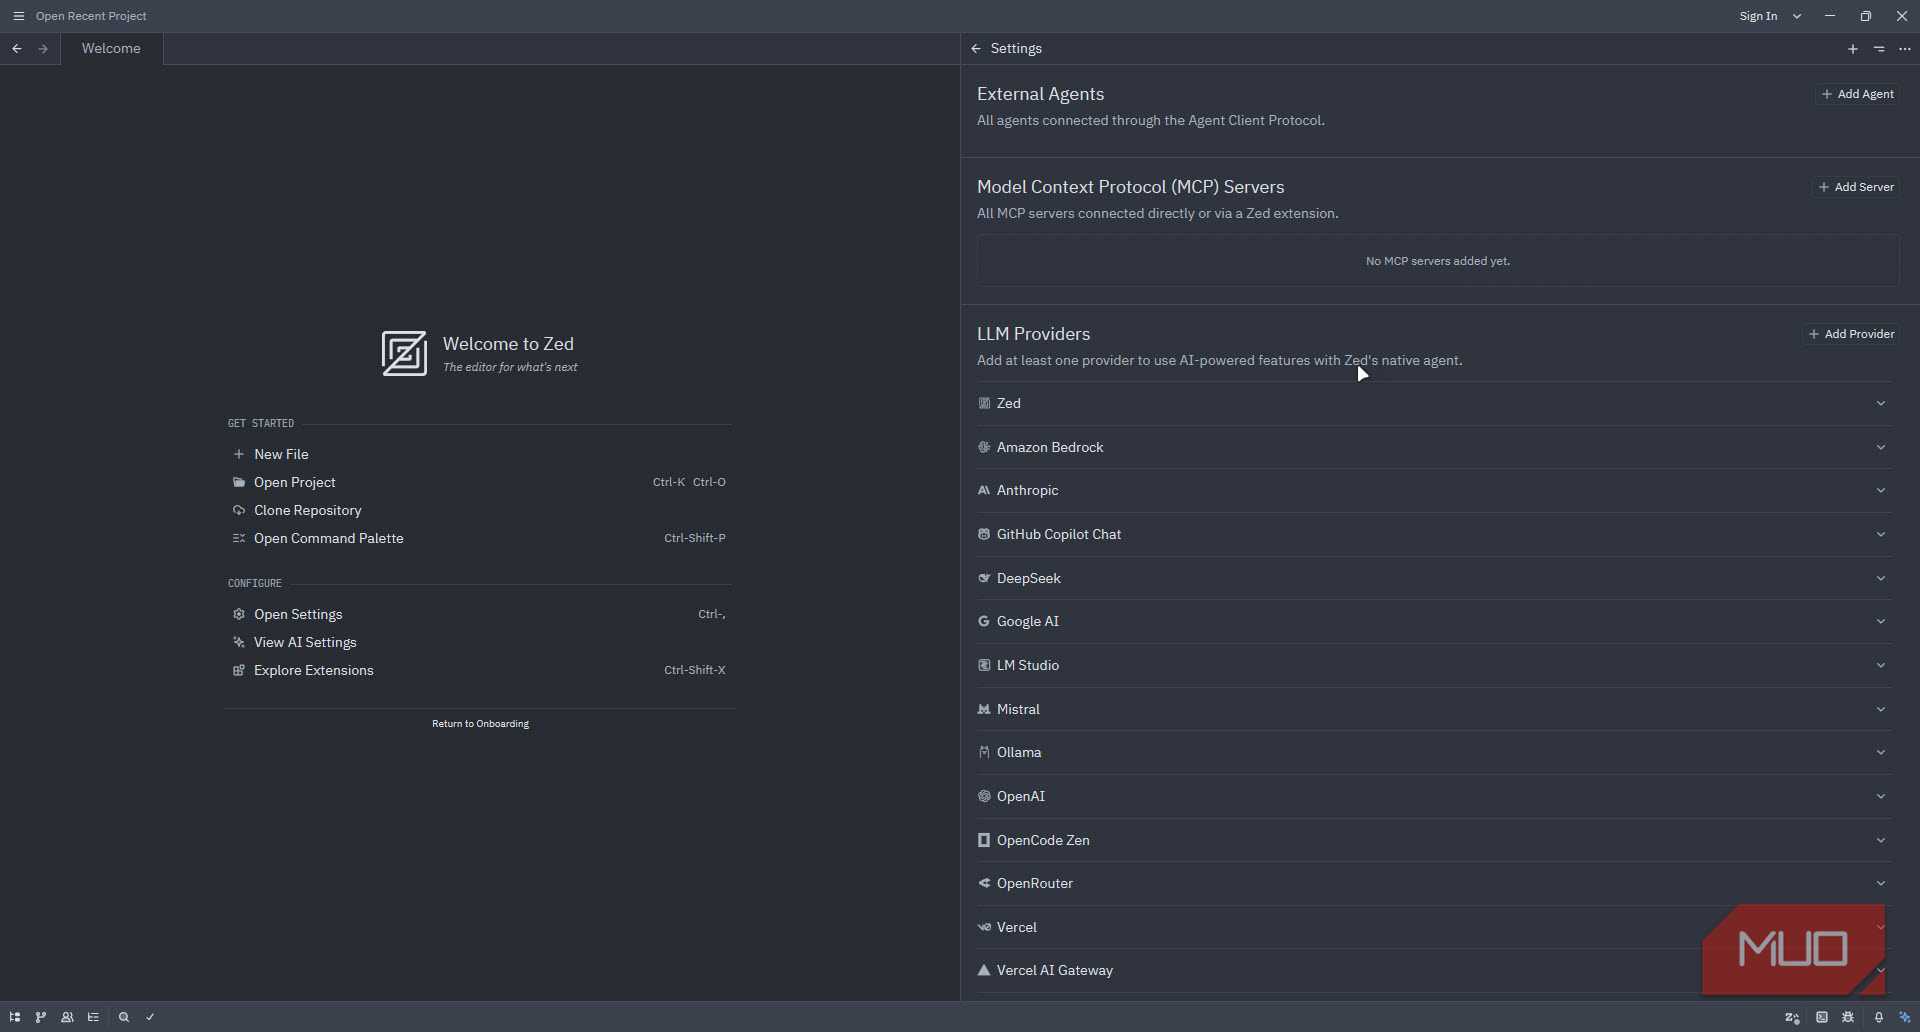Click the GitHub Copilot Chat icon
The width and height of the screenshot is (1920, 1032).
[x=984, y=535]
